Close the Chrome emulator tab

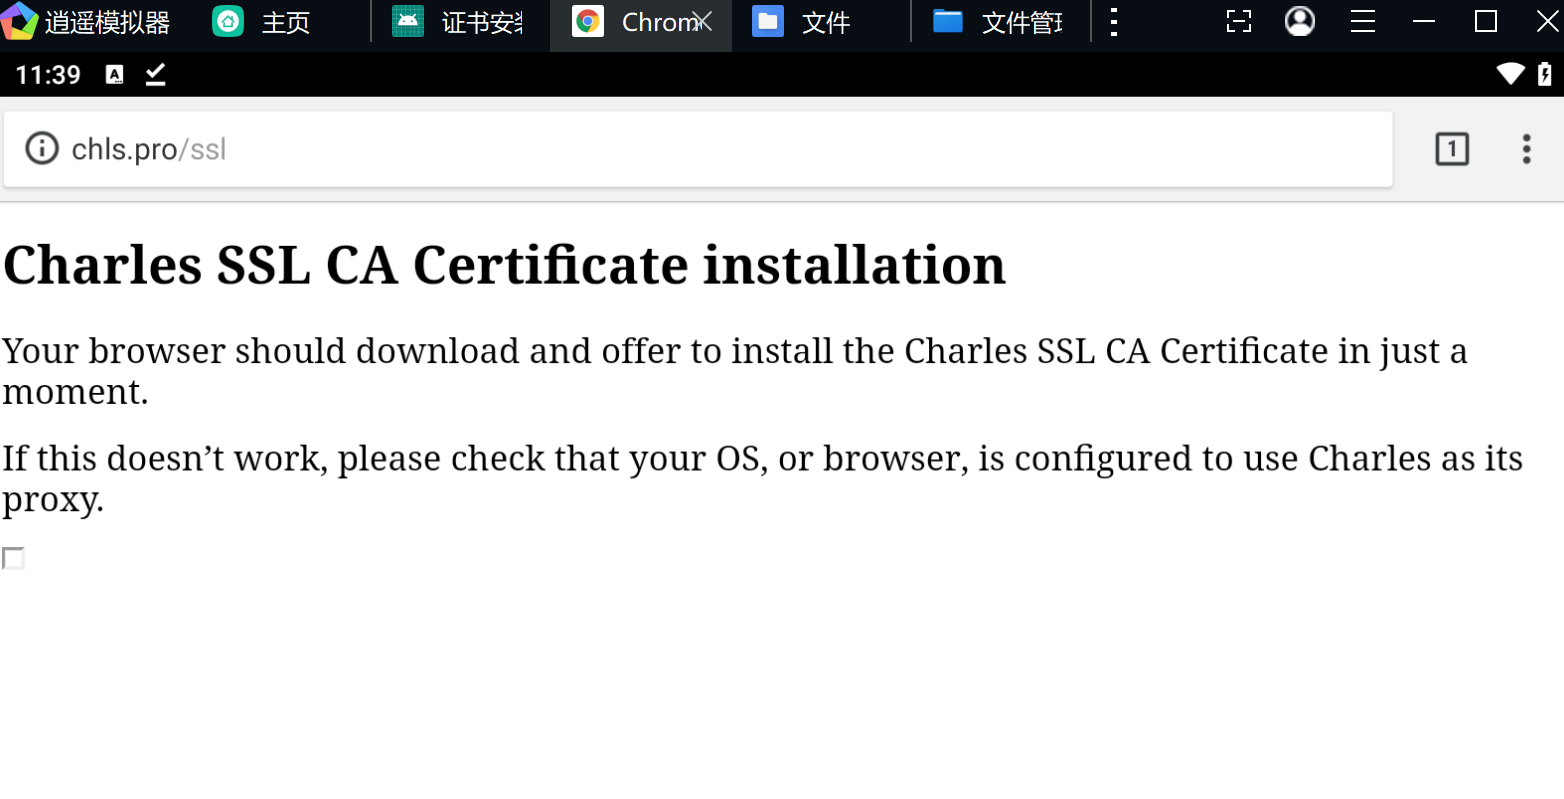coord(704,21)
